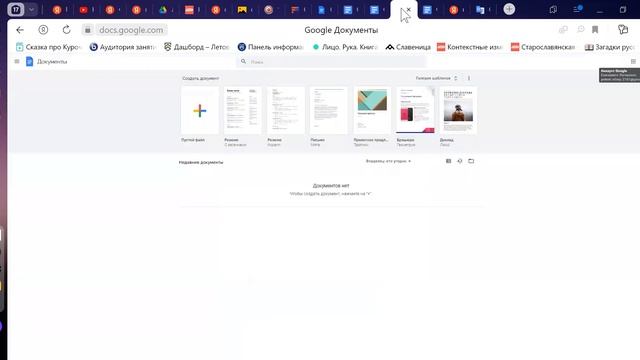This screenshot has width=640, height=360.
Task: Open the browser collections icon in title bar
Action: point(553,9)
